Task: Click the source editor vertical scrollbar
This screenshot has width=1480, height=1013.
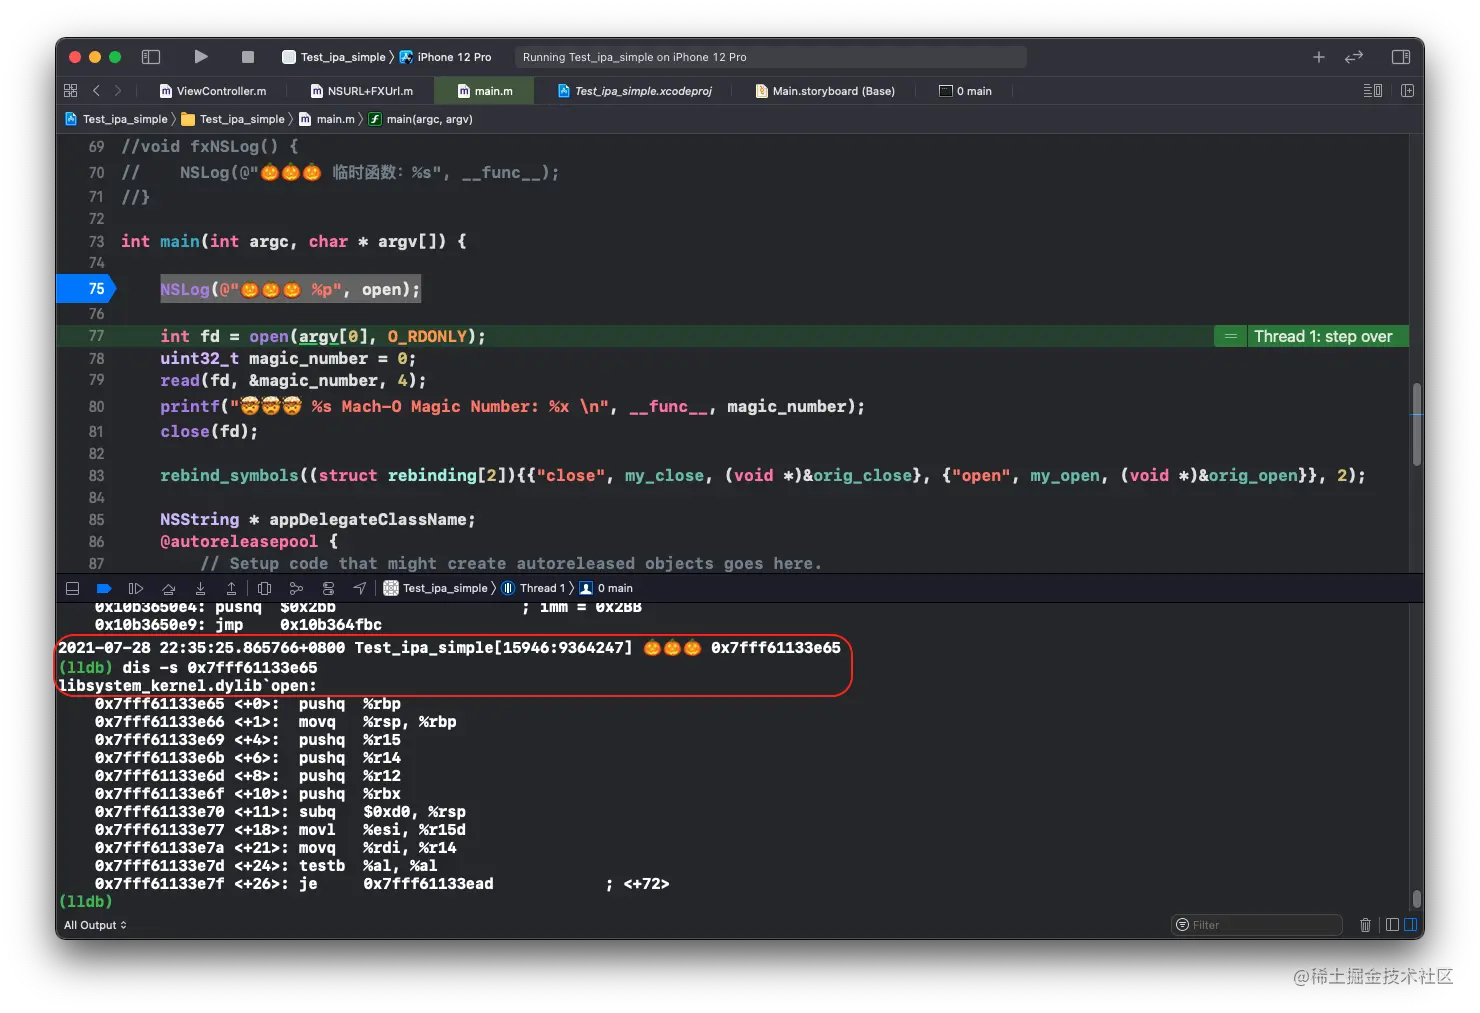Action: tap(1416, 424)
